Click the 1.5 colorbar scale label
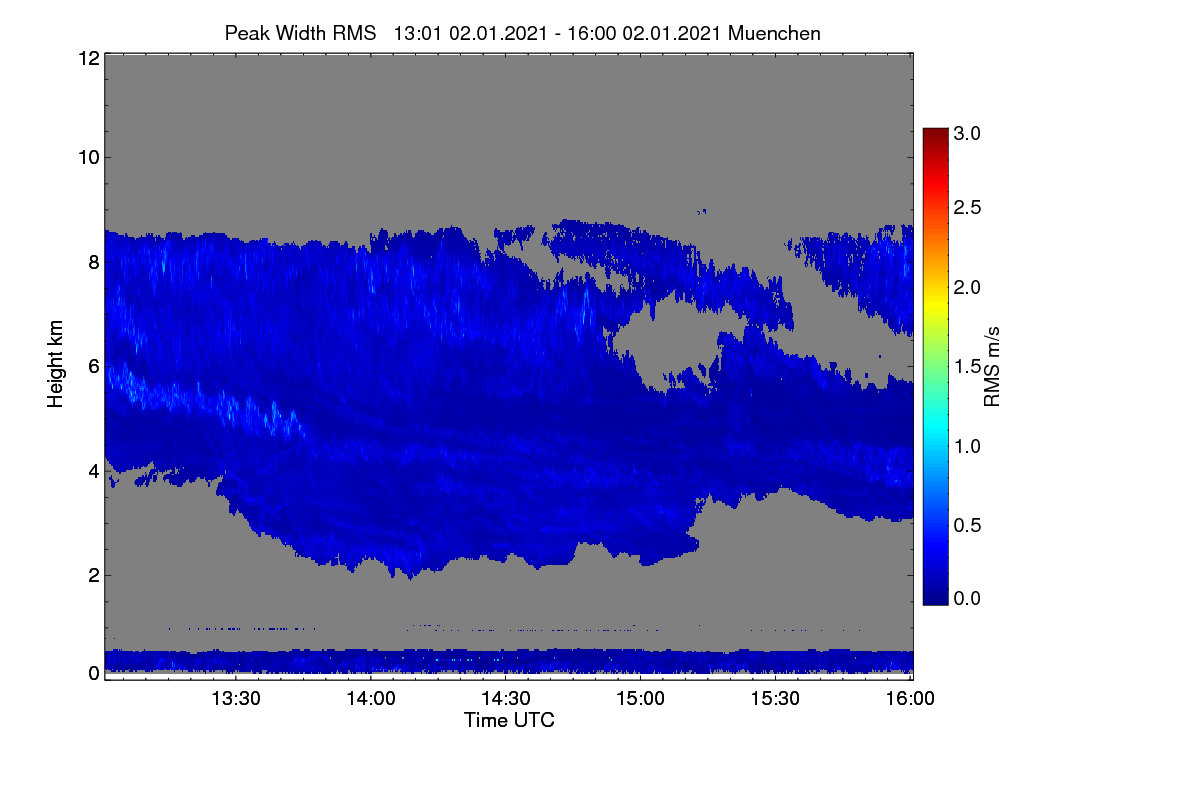The image size is (1200, 800). (968, 367)
